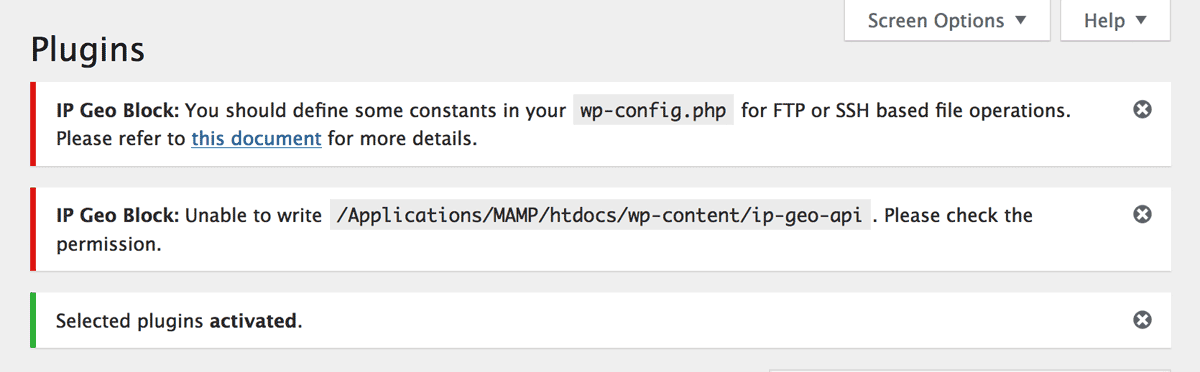Open the "this document" link

256,138
